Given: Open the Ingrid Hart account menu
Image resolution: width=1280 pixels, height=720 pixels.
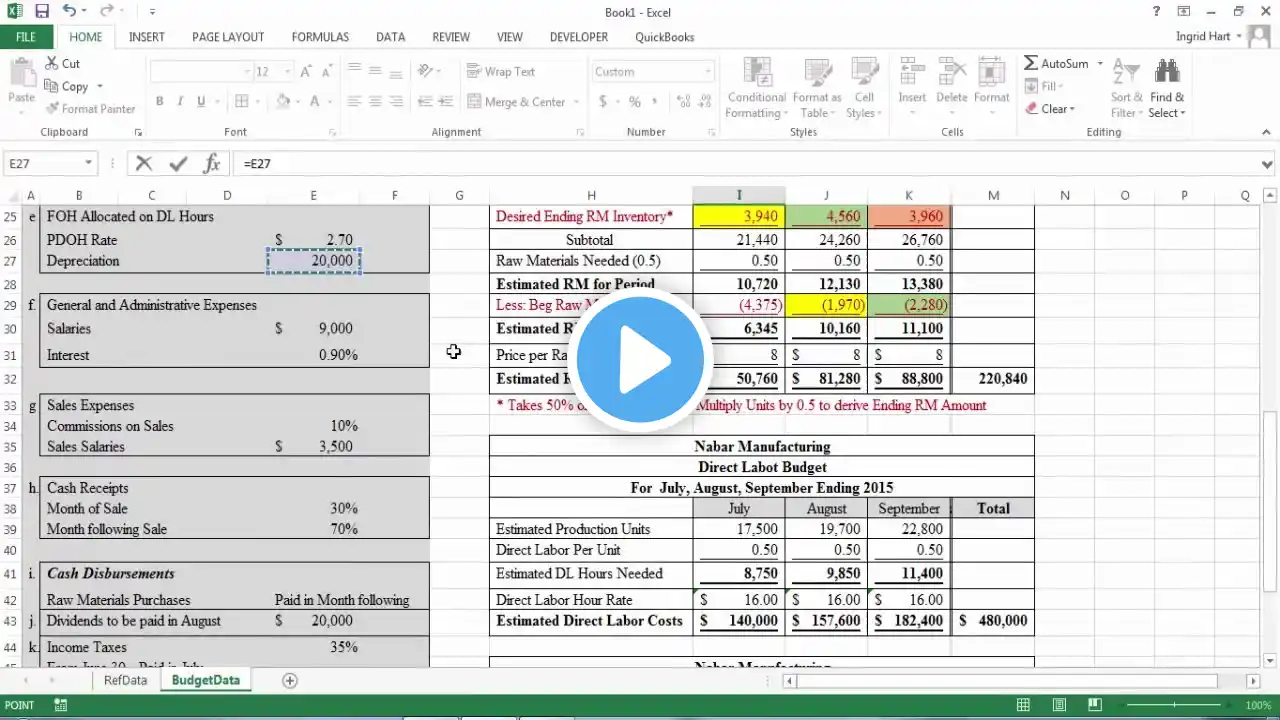Looking at the screenshot, I should point(1210,37).
